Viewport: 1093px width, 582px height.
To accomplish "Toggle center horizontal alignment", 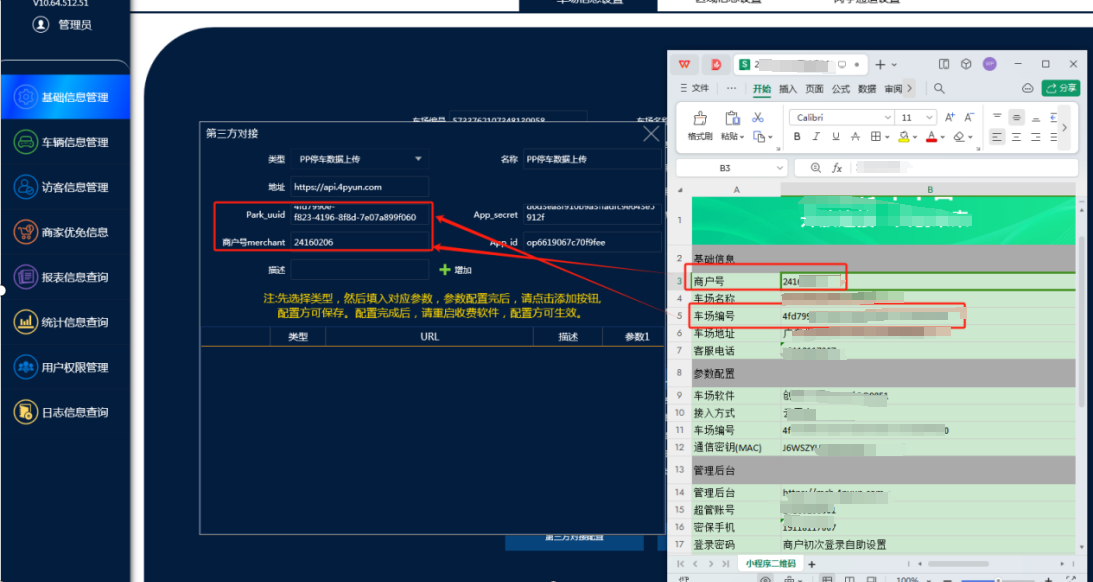I will (1017, 137).
